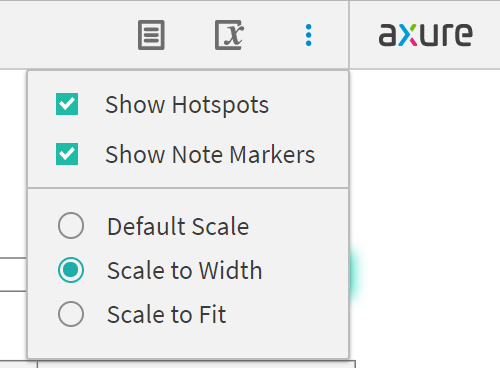
Task: Select the Scale to Fit radio button
Action: point(71,314)
